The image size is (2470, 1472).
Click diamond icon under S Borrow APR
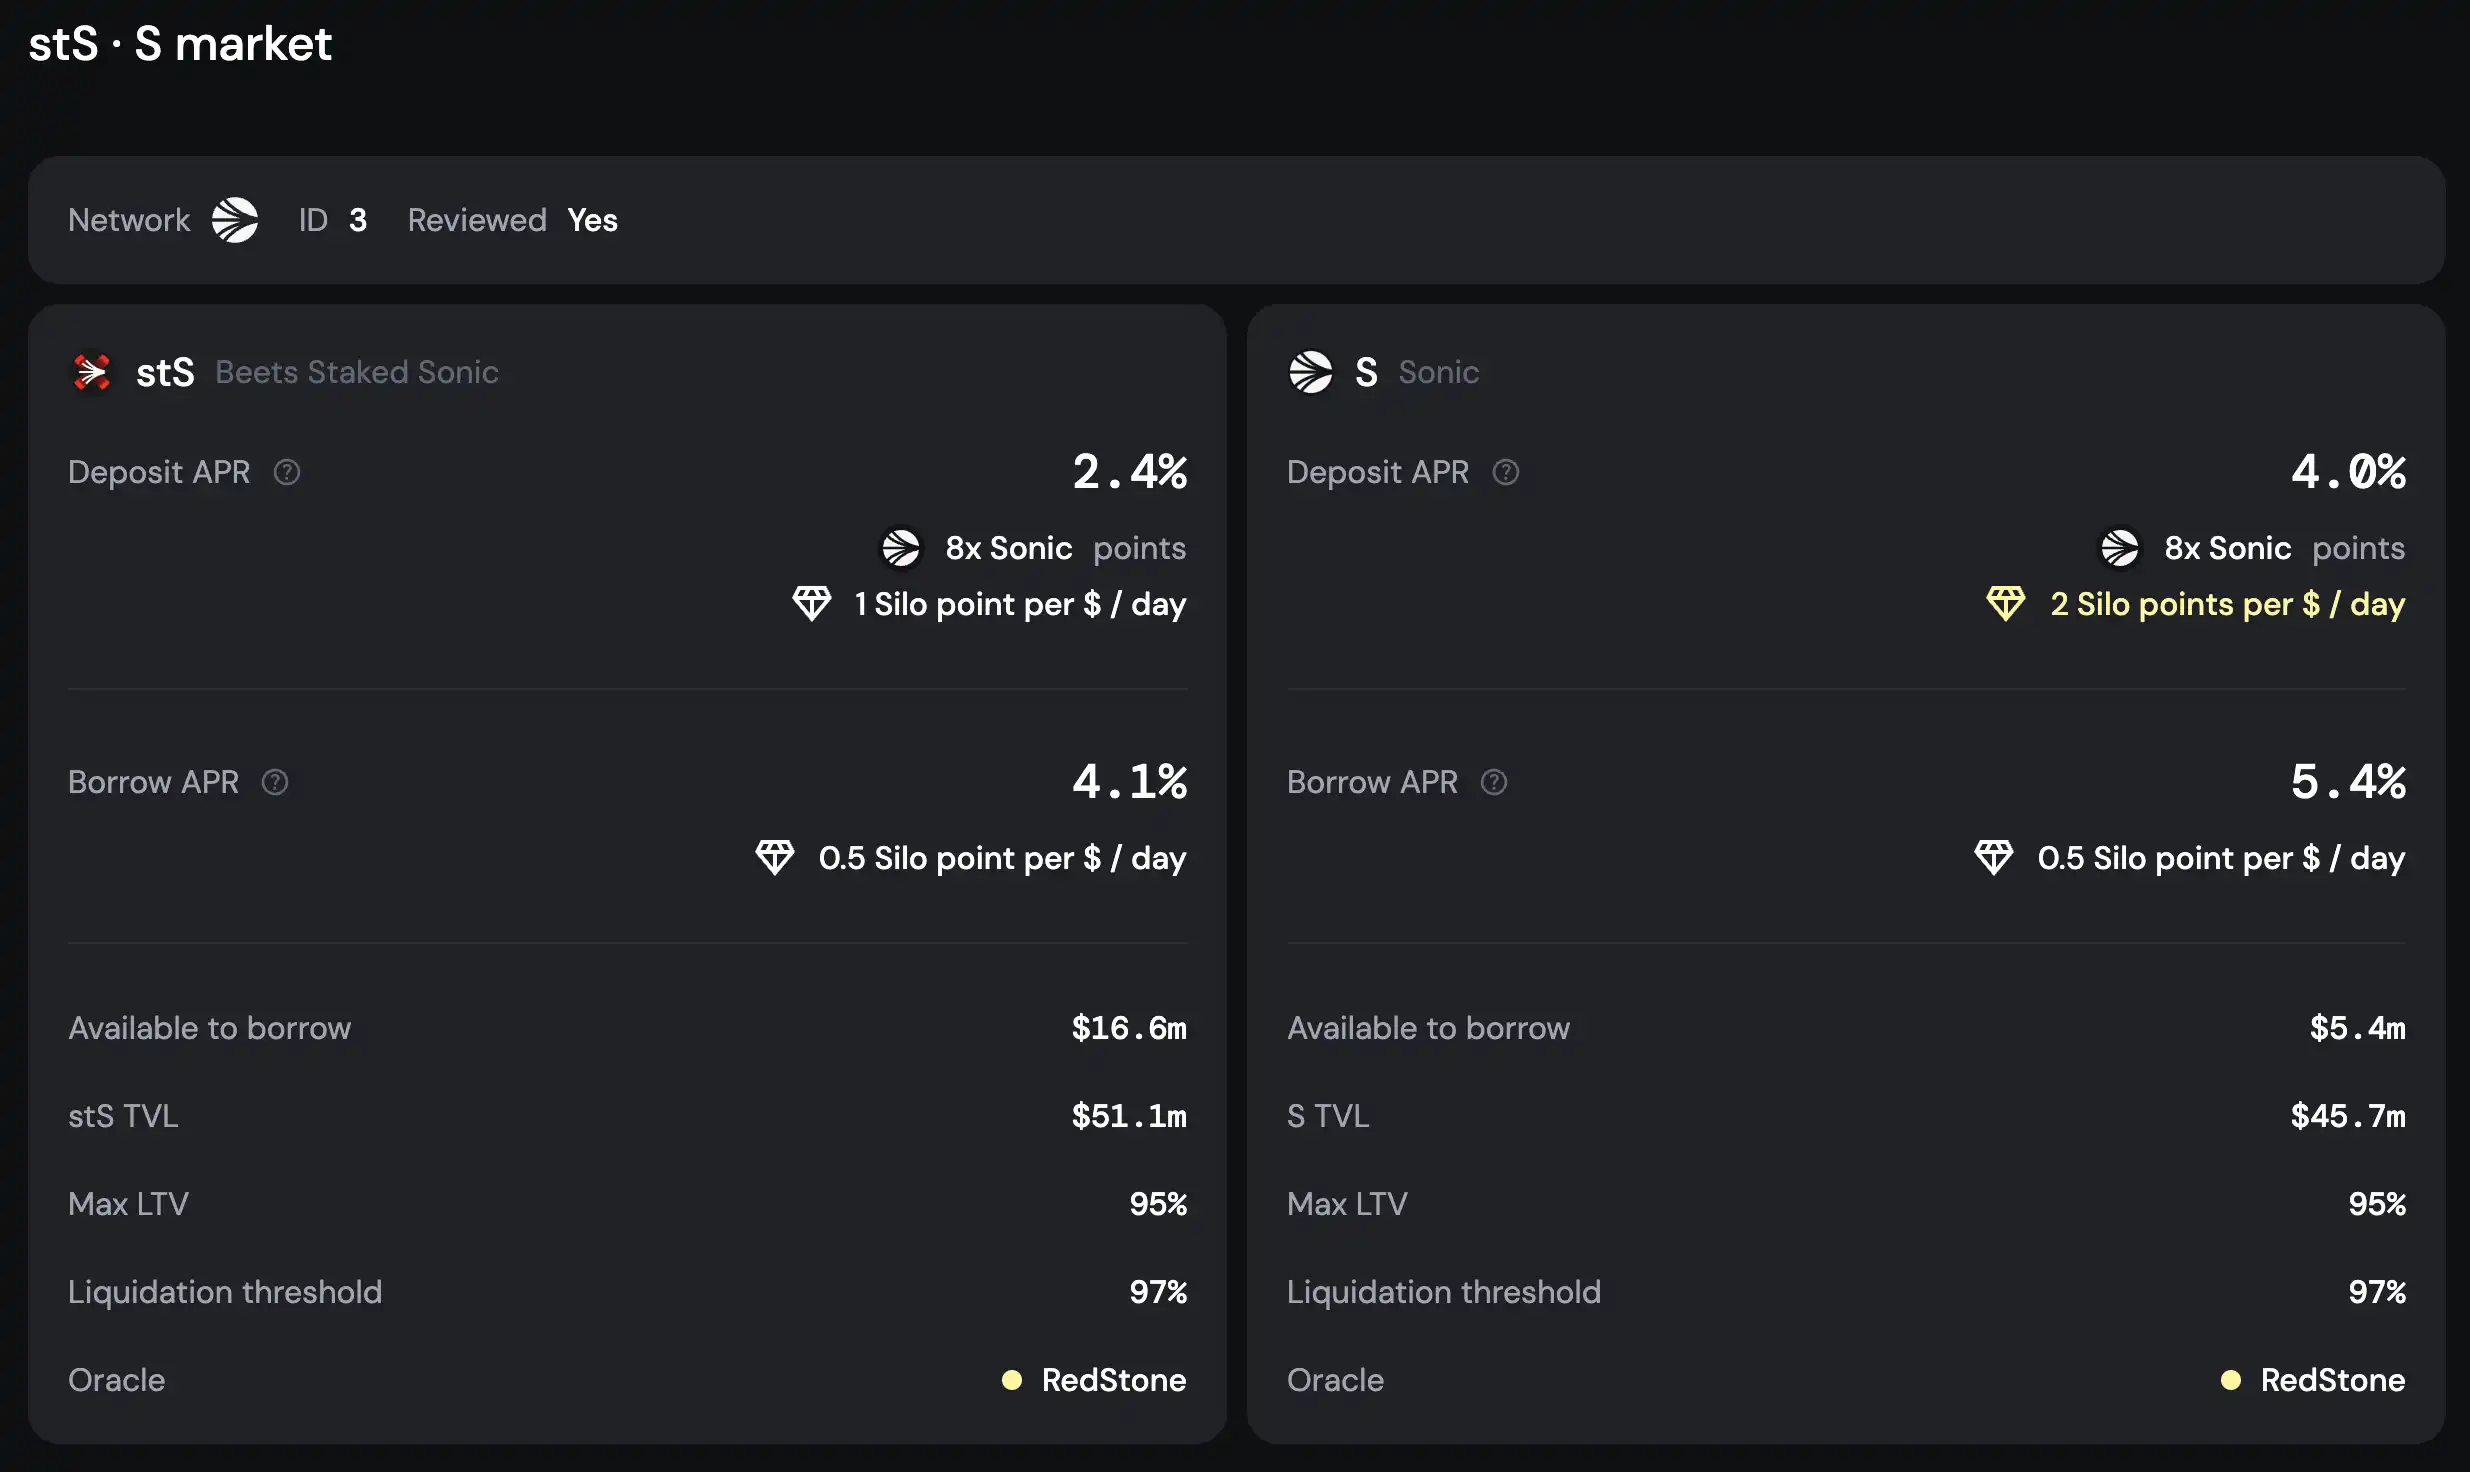(1993, 858)
